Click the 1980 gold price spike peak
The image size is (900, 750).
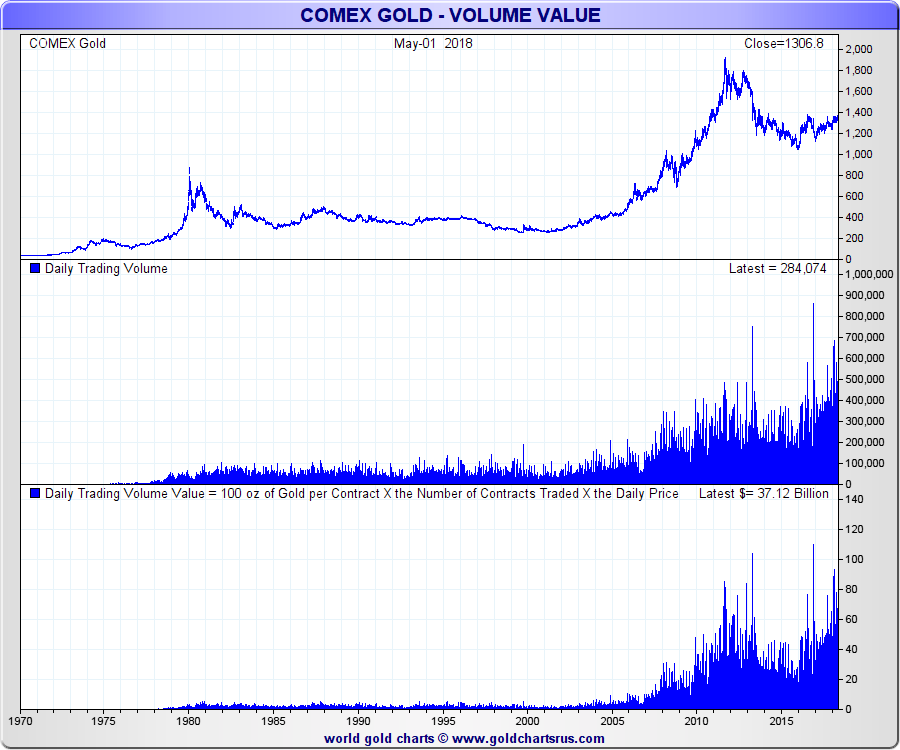[x=189, y=169]
